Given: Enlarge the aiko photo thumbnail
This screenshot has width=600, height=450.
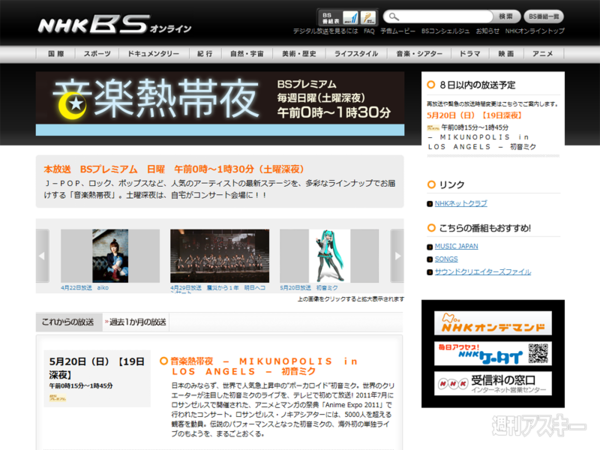Looking at the screenshot, I should [110, 256].
